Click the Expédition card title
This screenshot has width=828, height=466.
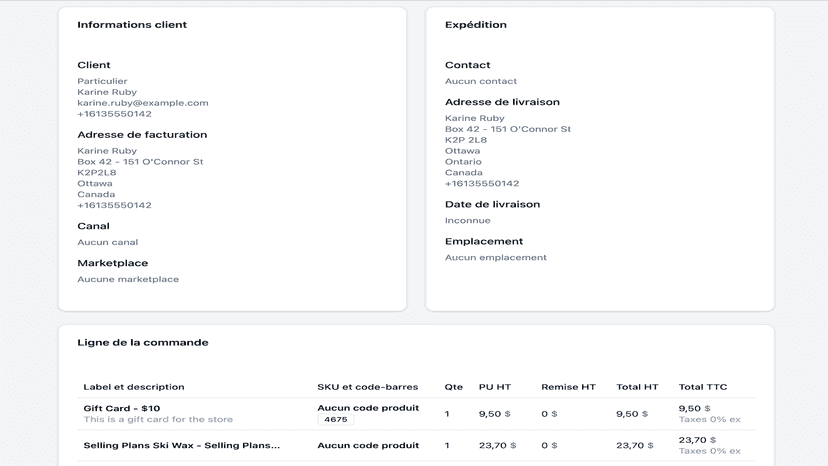(x=475, y=25)
